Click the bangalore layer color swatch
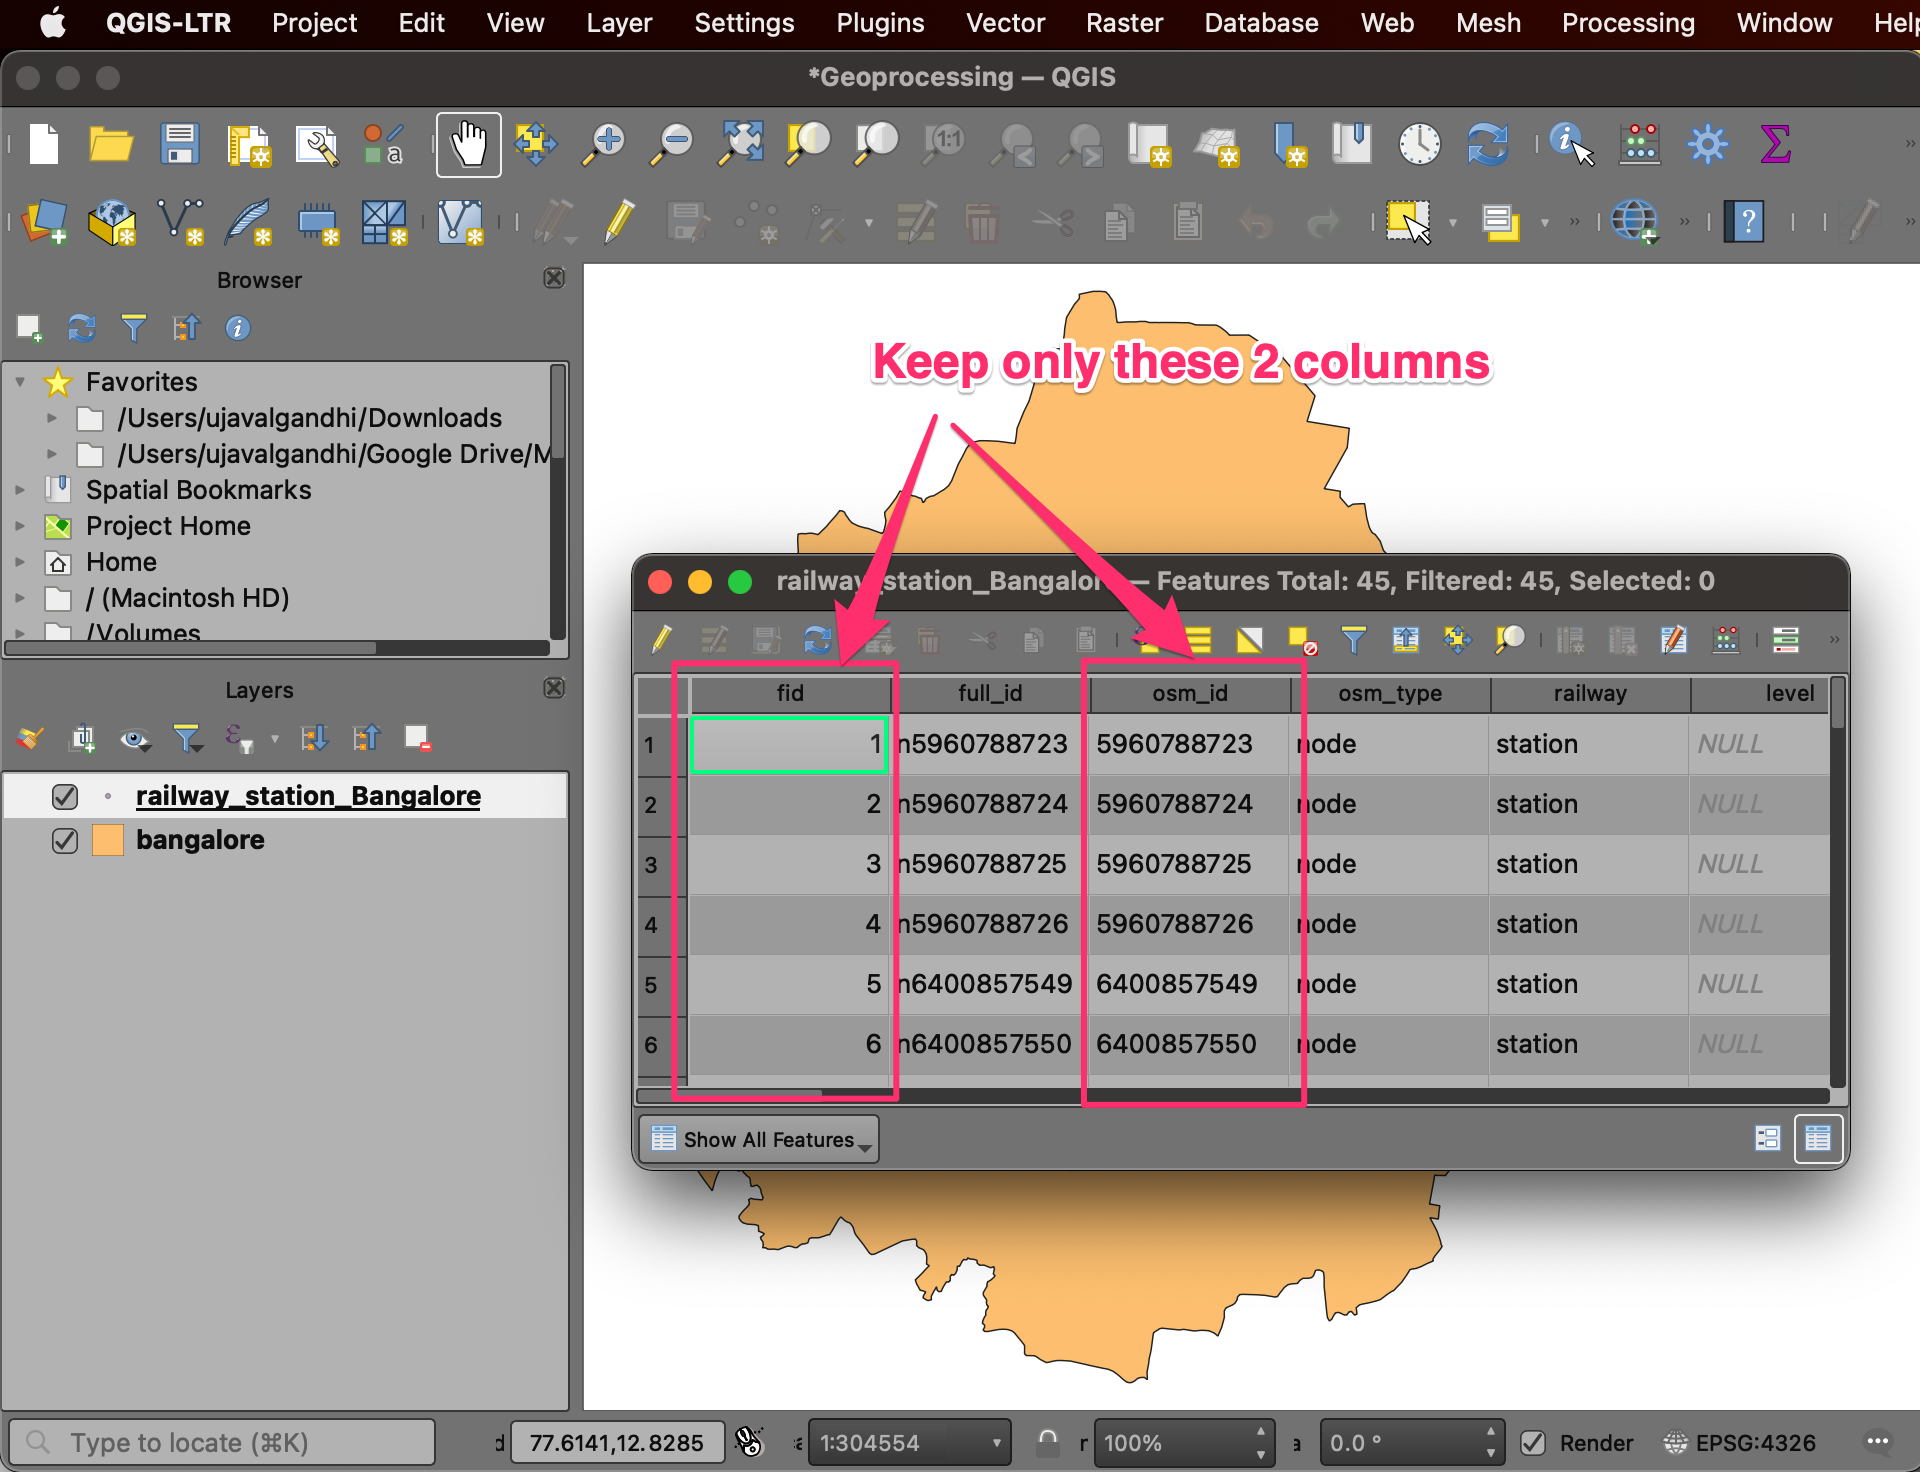1920x1472 pixels. pos(108,841)
